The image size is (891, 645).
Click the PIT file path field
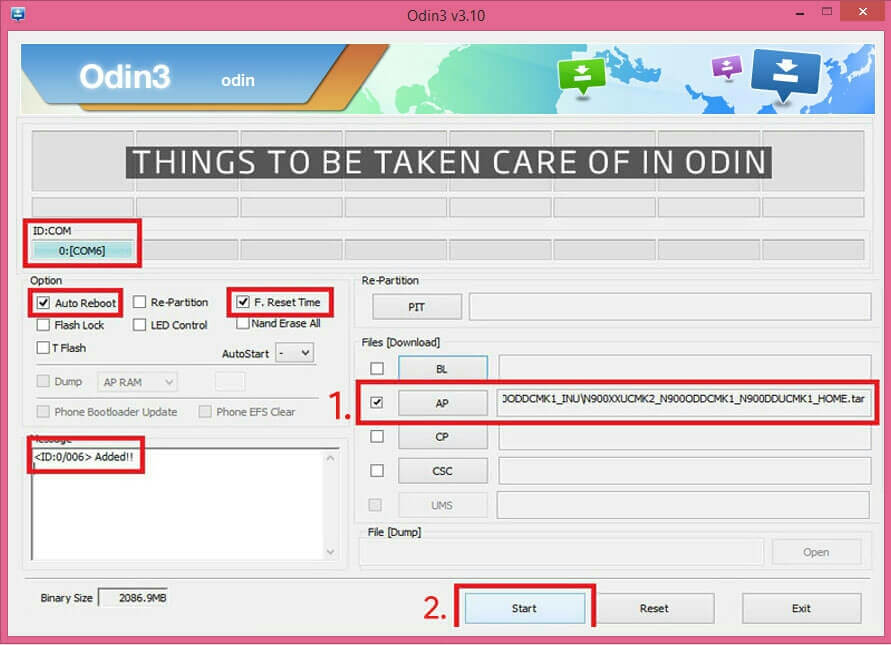(670, 307)
